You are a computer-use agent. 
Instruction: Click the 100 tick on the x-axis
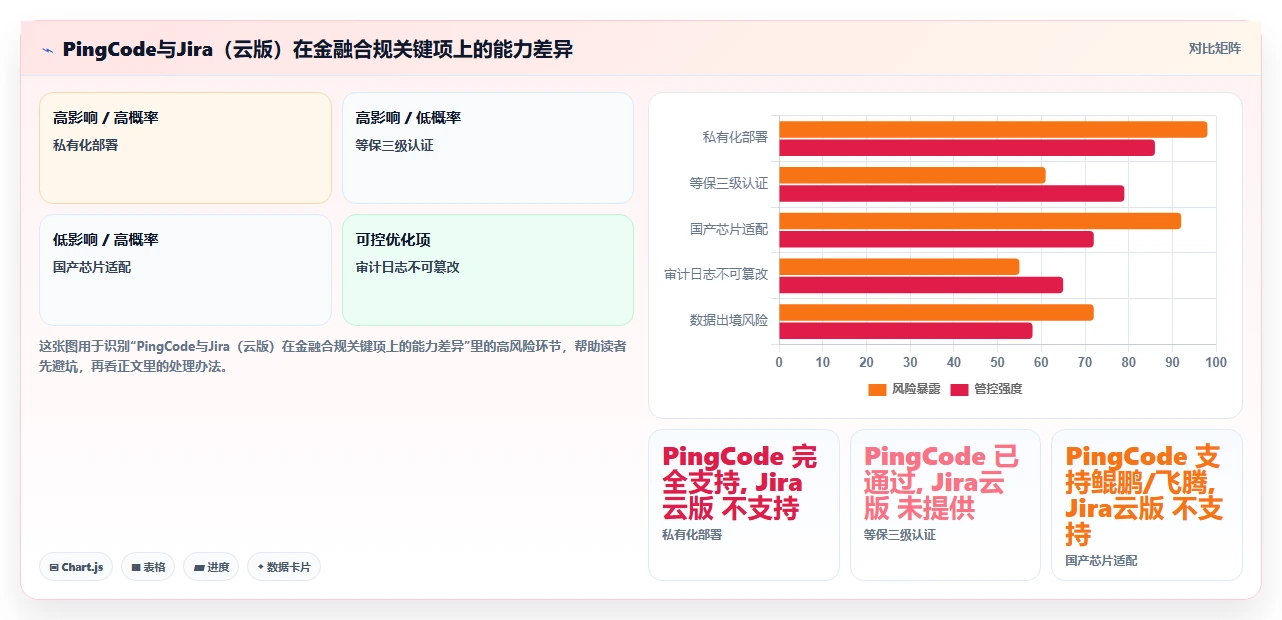[1216, 363]
